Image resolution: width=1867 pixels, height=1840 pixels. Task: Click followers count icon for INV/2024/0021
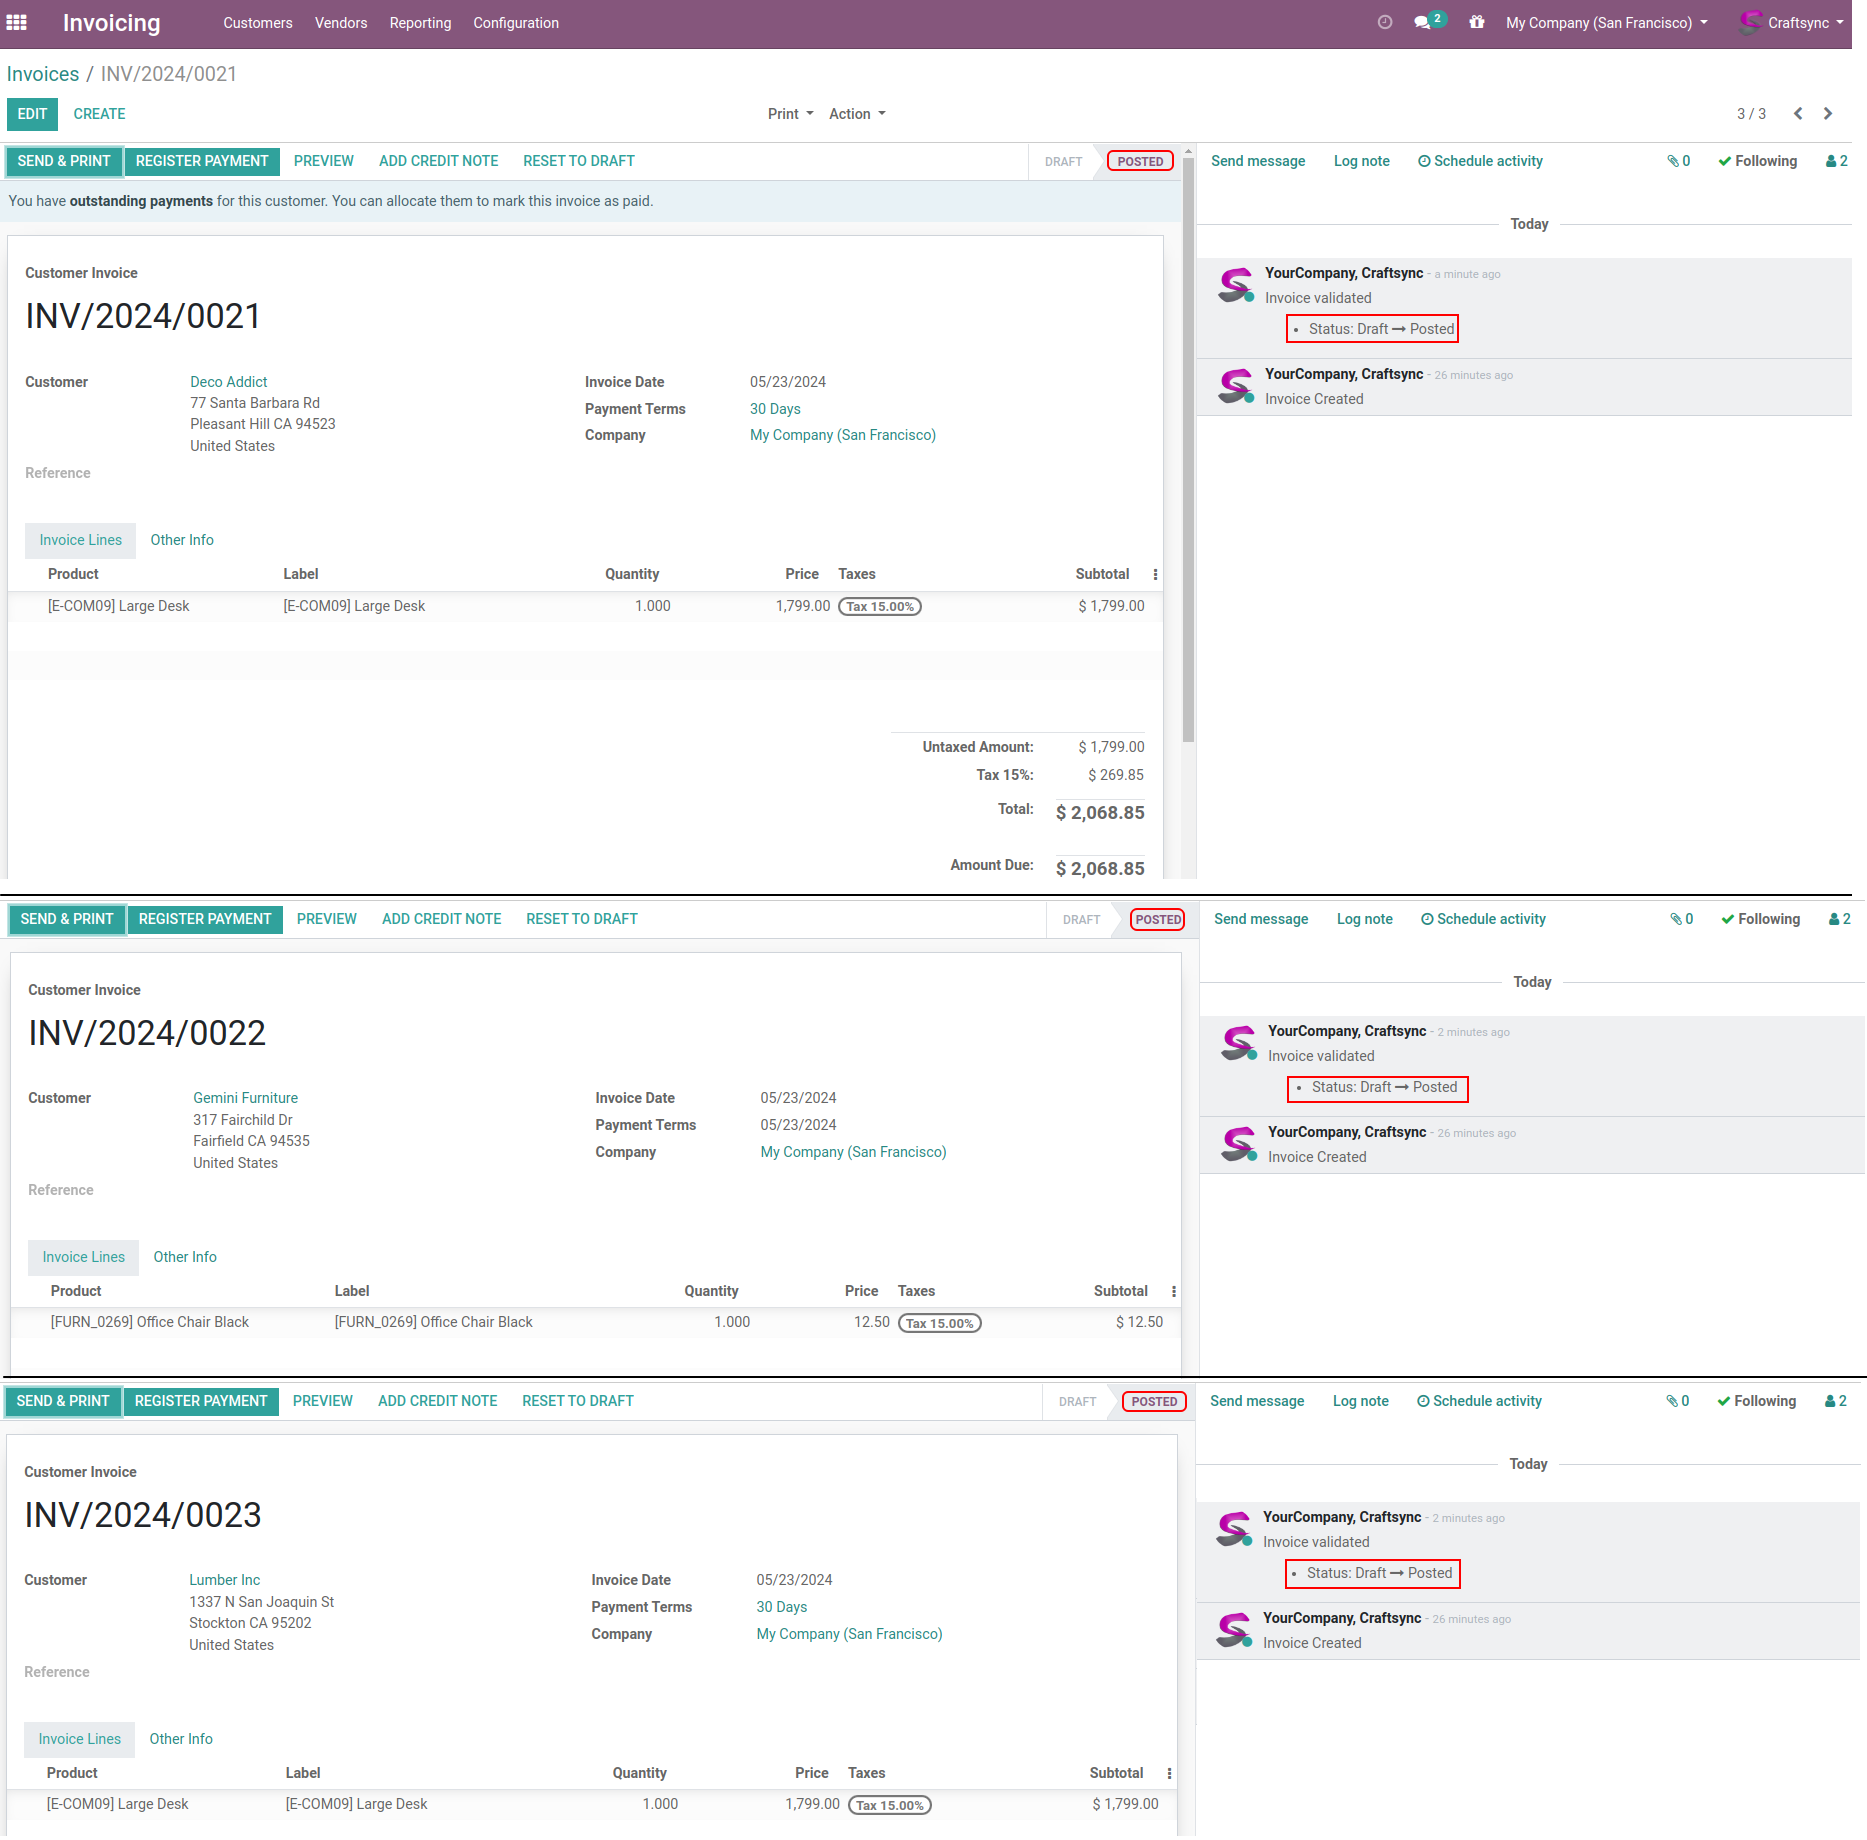tap(1836, 161)
